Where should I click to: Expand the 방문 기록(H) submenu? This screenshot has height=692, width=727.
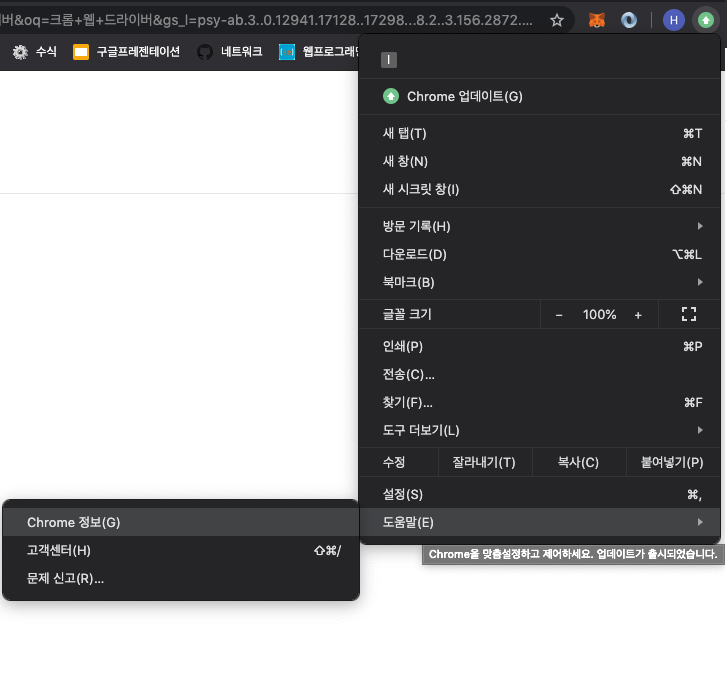coord(540,226)
